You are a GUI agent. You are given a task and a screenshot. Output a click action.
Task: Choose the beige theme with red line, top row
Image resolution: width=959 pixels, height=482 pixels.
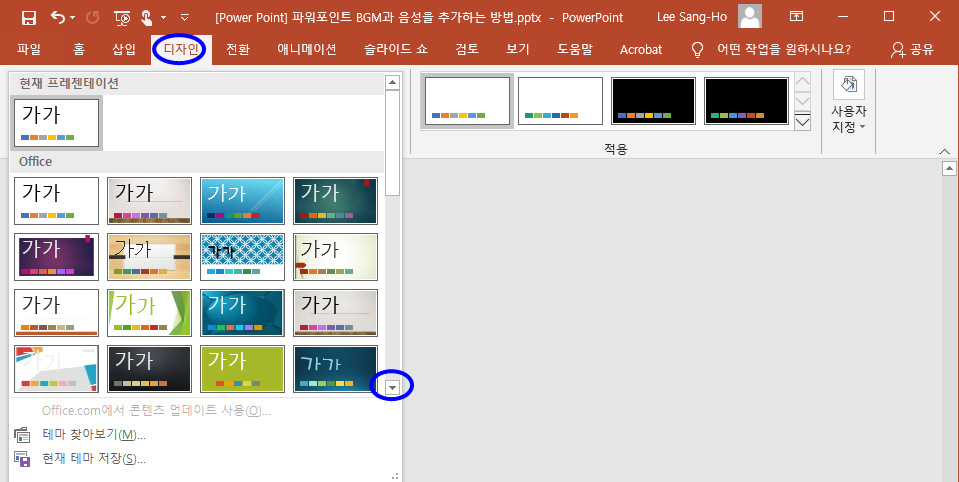click(x=149, y=201)
